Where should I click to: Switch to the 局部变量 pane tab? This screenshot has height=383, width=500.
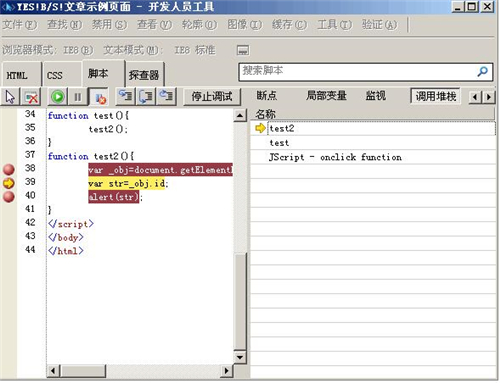pyautogui.click(x=326, y=96)
